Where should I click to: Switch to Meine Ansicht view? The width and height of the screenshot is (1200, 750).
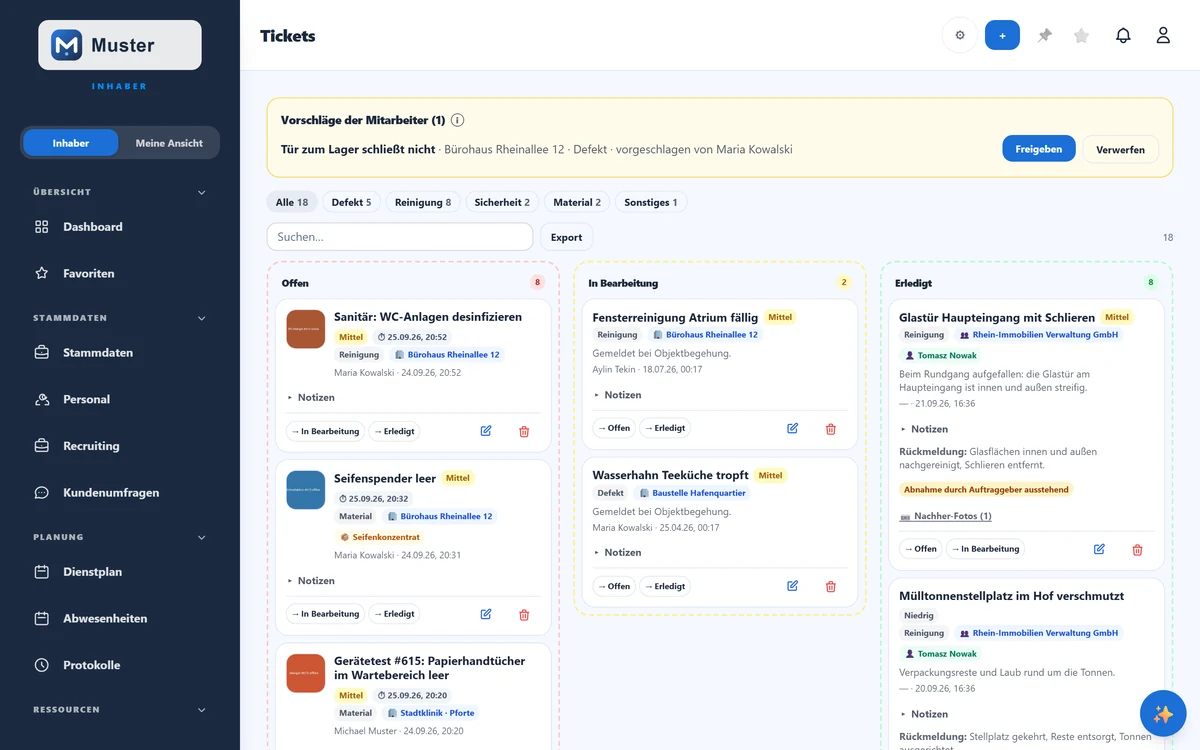169,143
